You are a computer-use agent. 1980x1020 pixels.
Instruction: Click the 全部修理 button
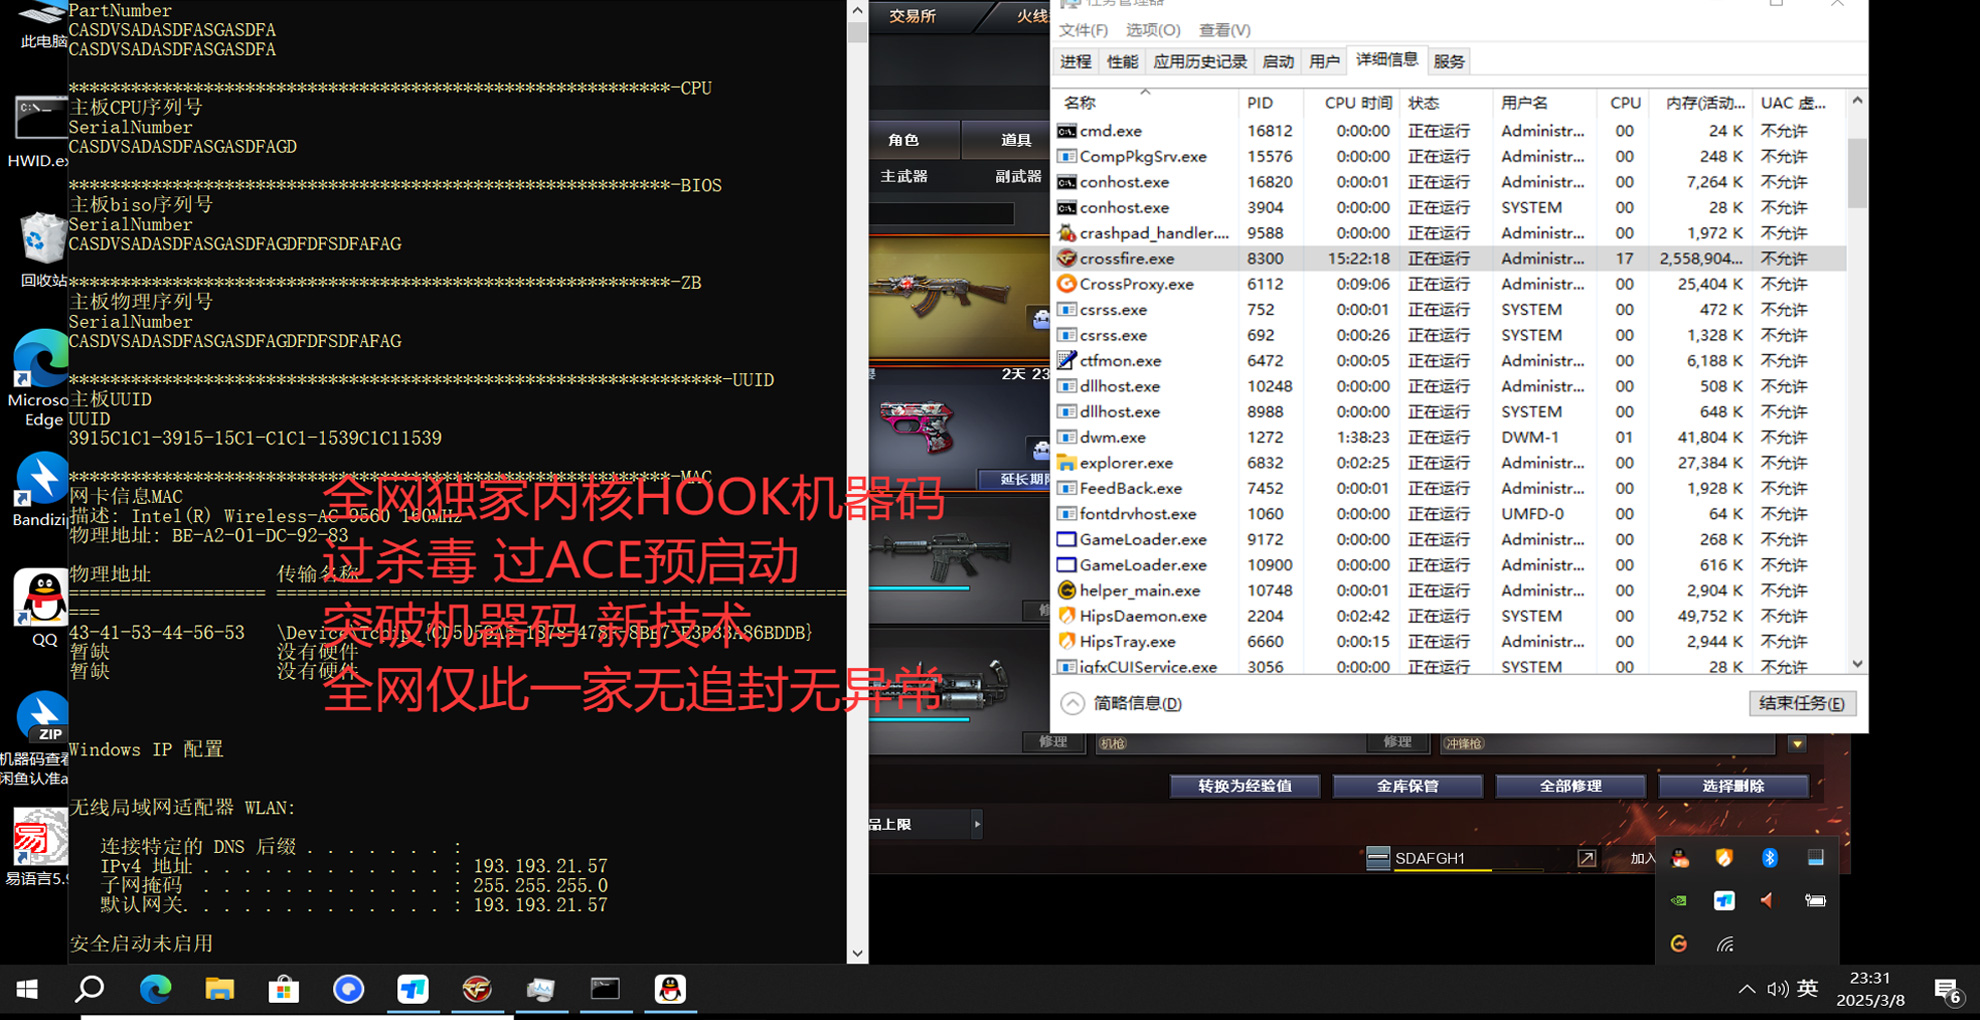point(1570,786)
